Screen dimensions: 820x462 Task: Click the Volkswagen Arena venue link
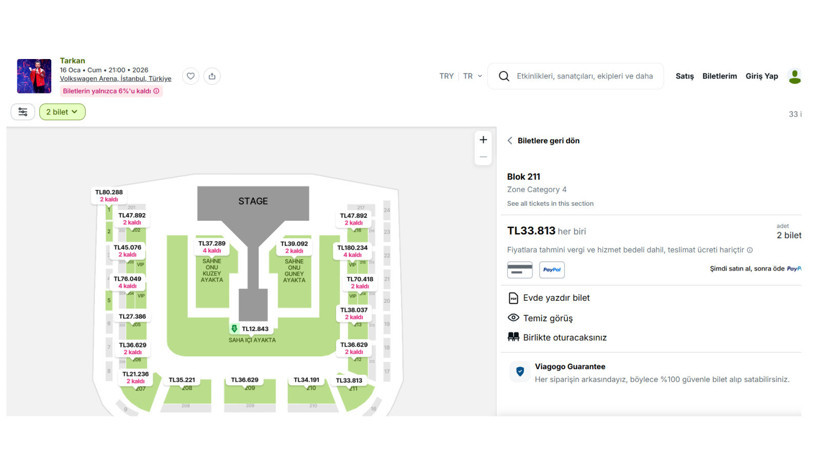tap(115, 79)
